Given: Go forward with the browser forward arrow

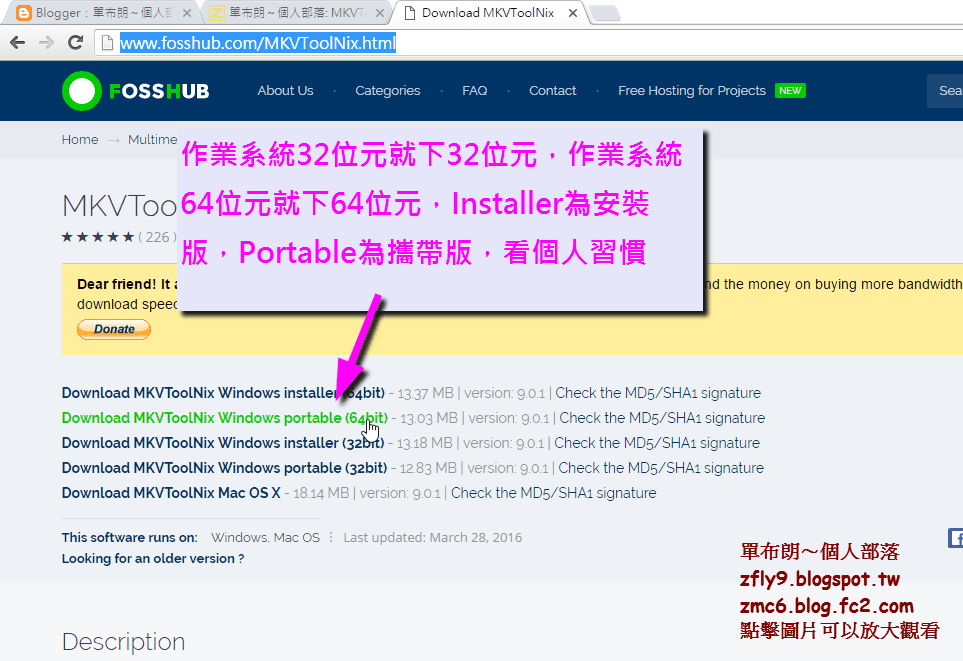Looking at the screenshot, I should 46,42.
